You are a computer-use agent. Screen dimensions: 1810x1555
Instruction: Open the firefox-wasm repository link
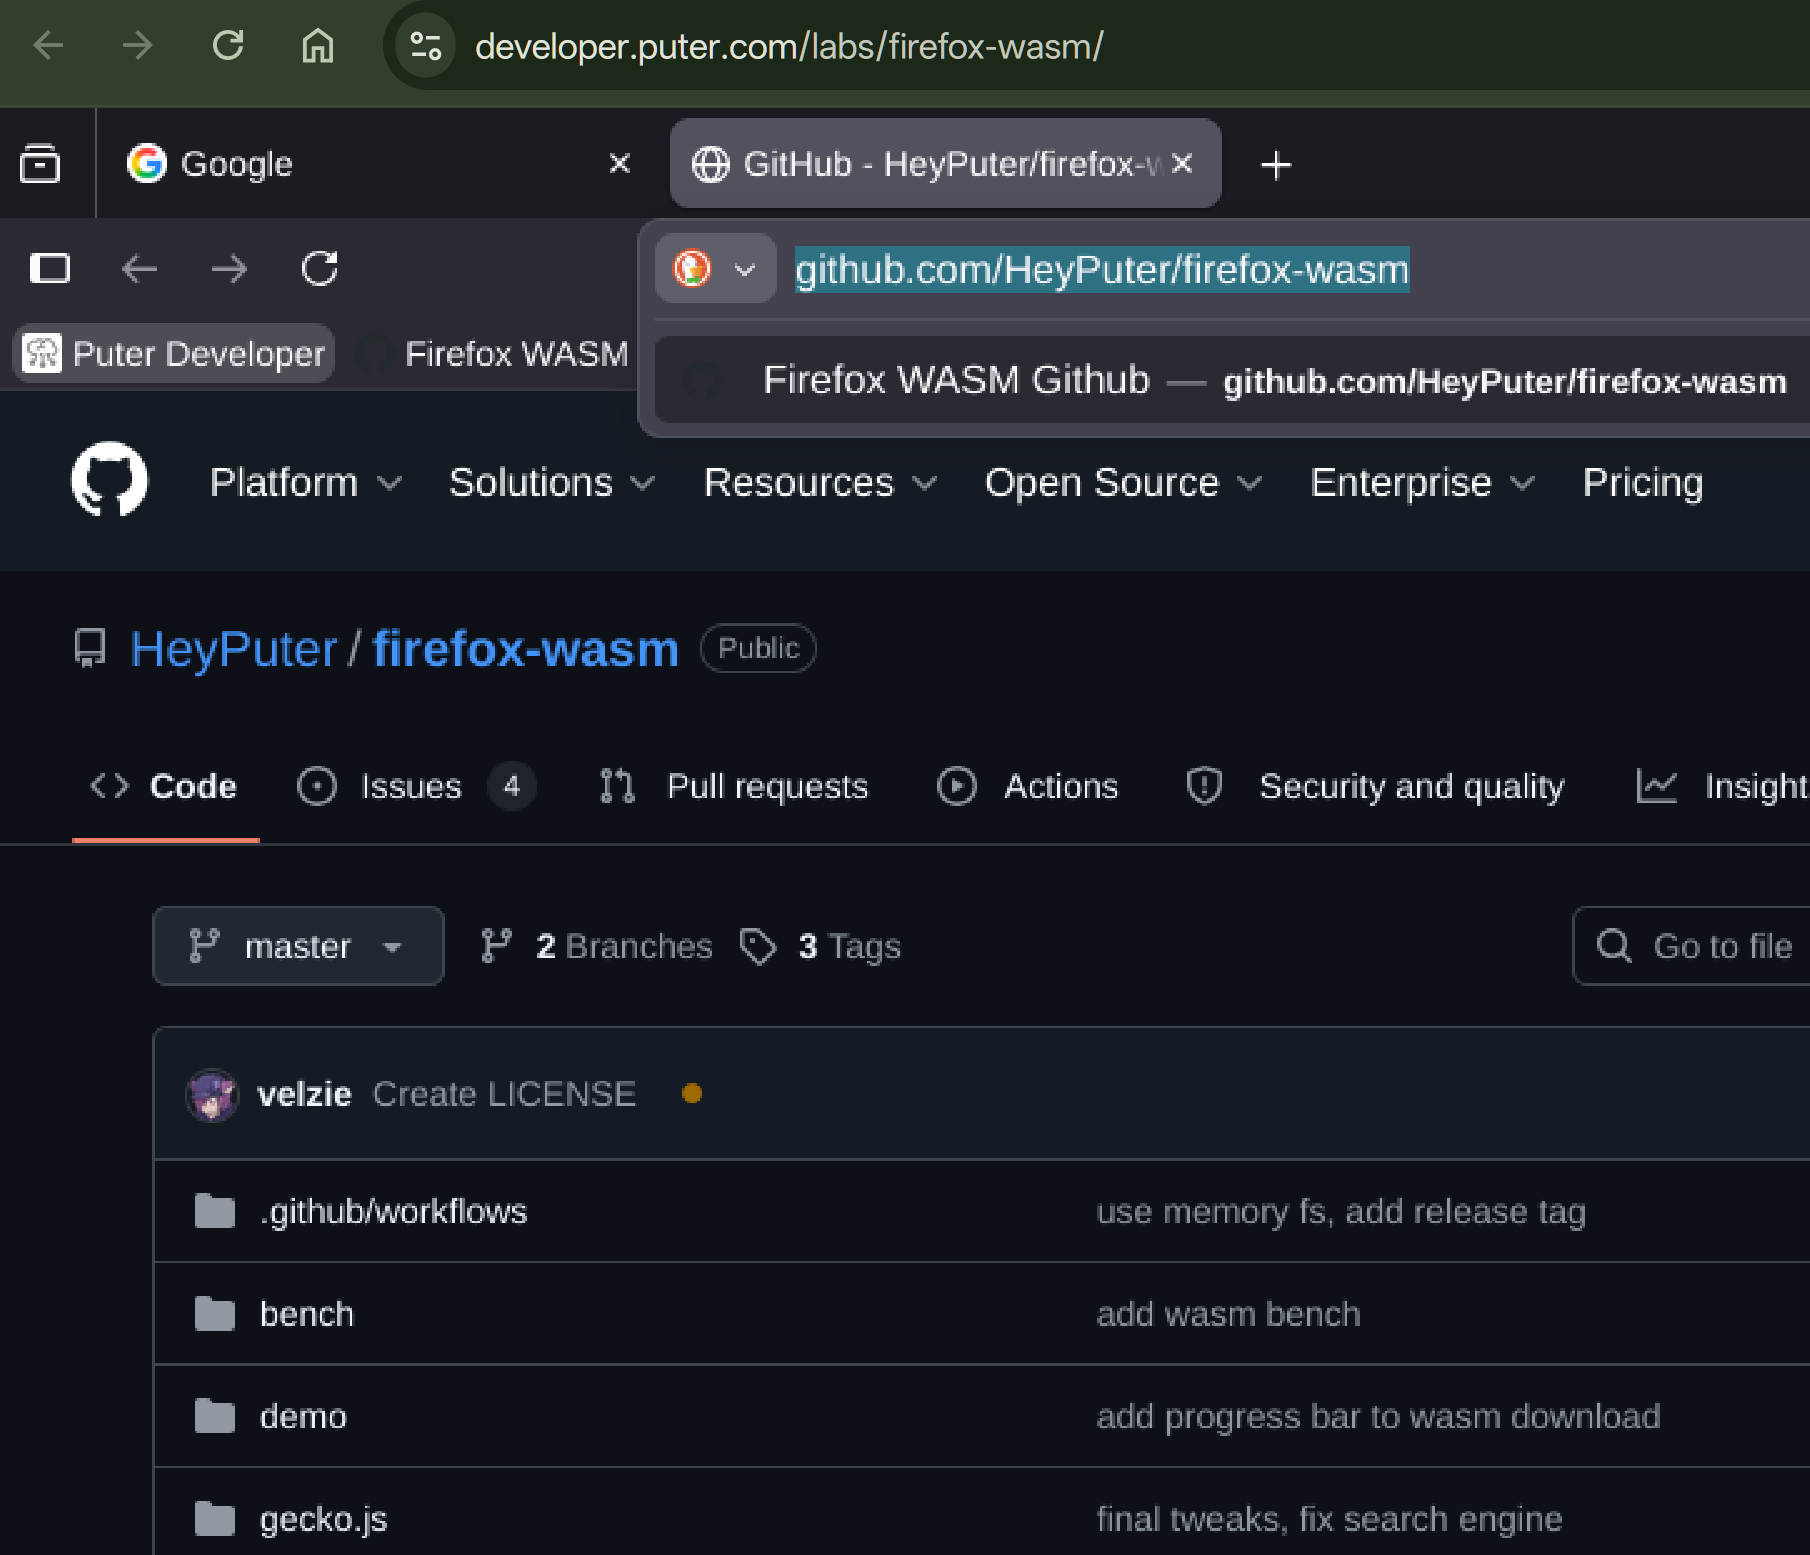tap(526, 649)
